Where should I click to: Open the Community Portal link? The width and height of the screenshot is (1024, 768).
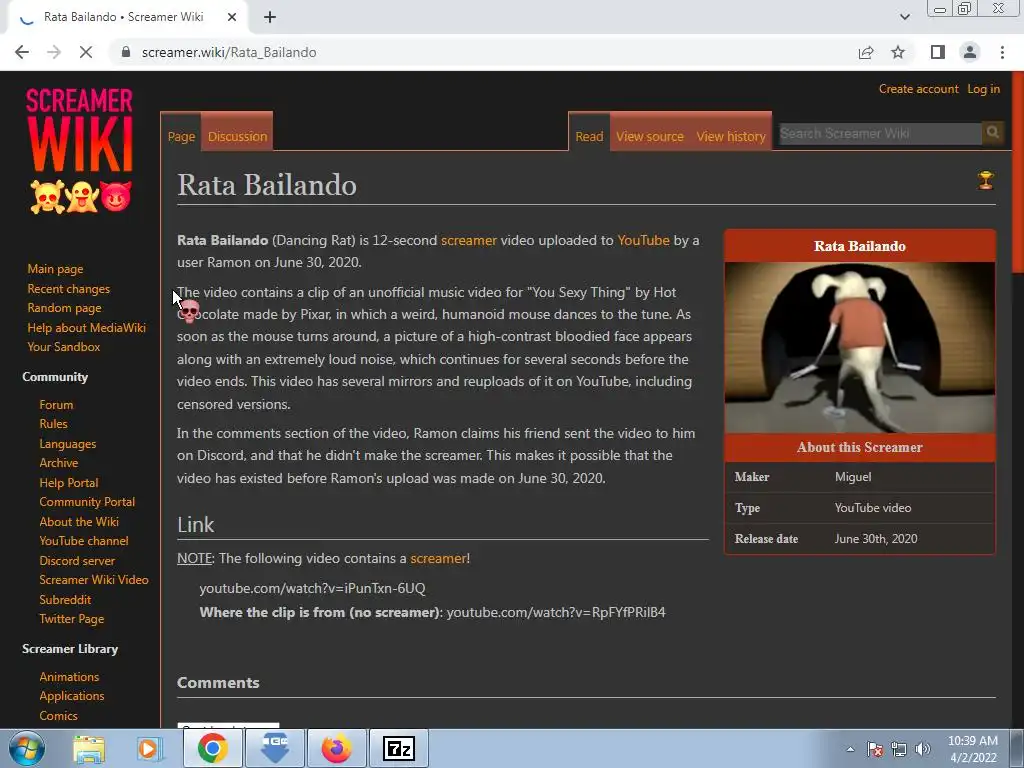point(87,502)
